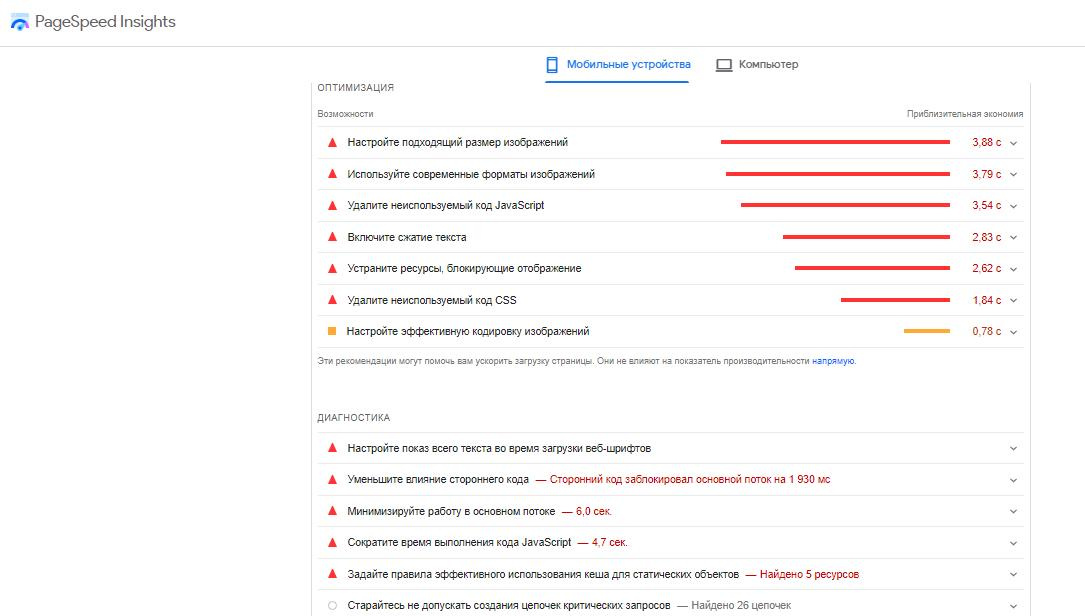
Task: Expand chevron for text compression 2,83 с
Action: pyautogui.click(x=1013, y=237)
